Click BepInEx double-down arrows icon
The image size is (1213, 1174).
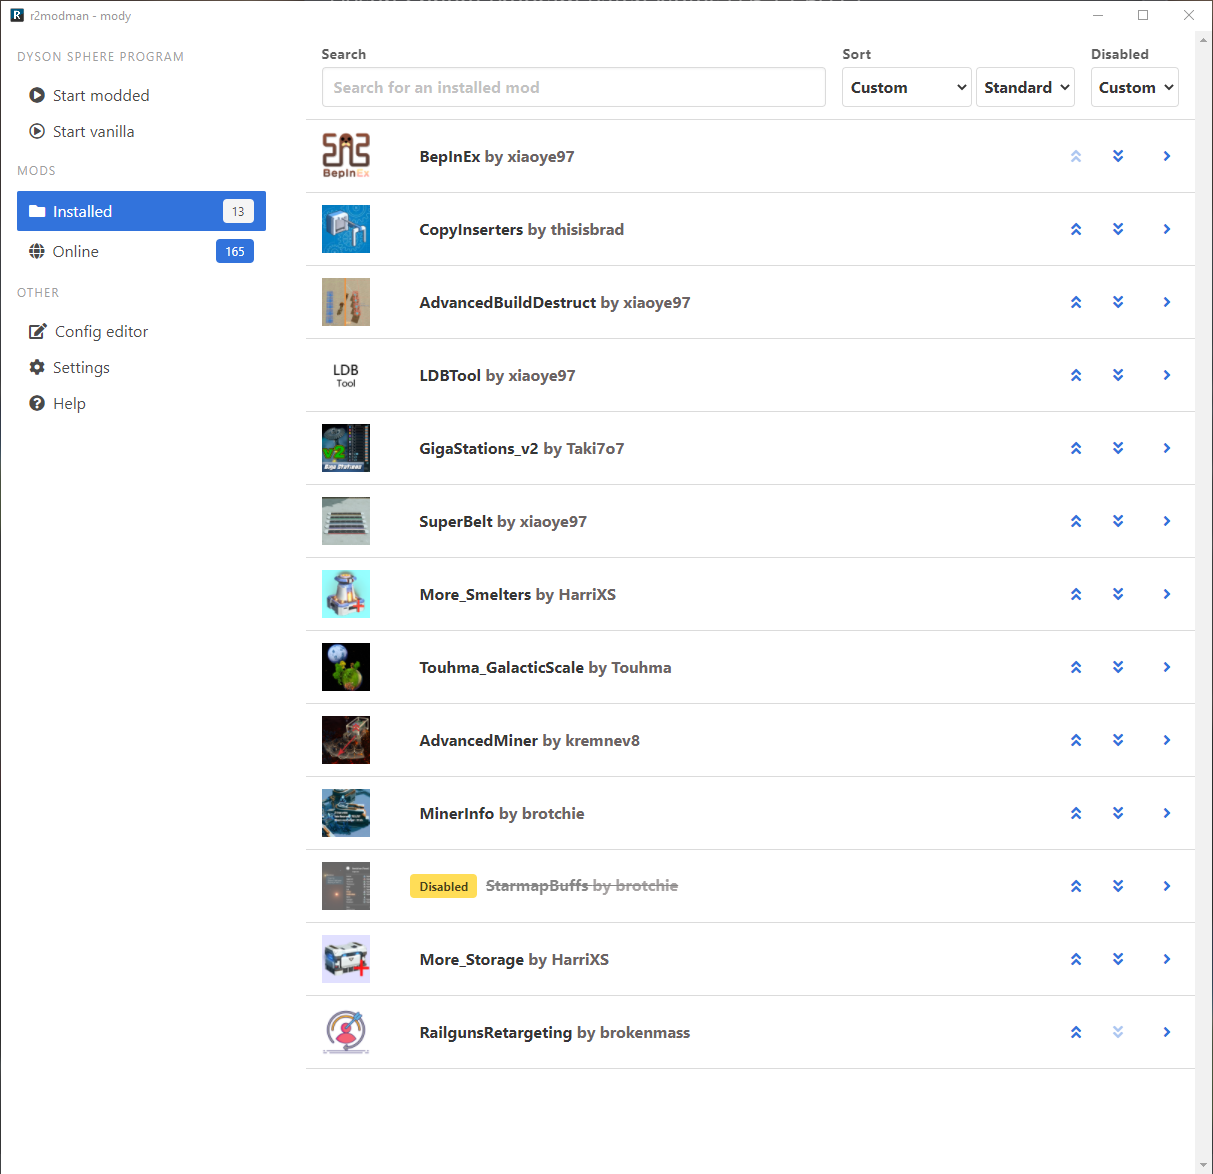(1118, 156)
